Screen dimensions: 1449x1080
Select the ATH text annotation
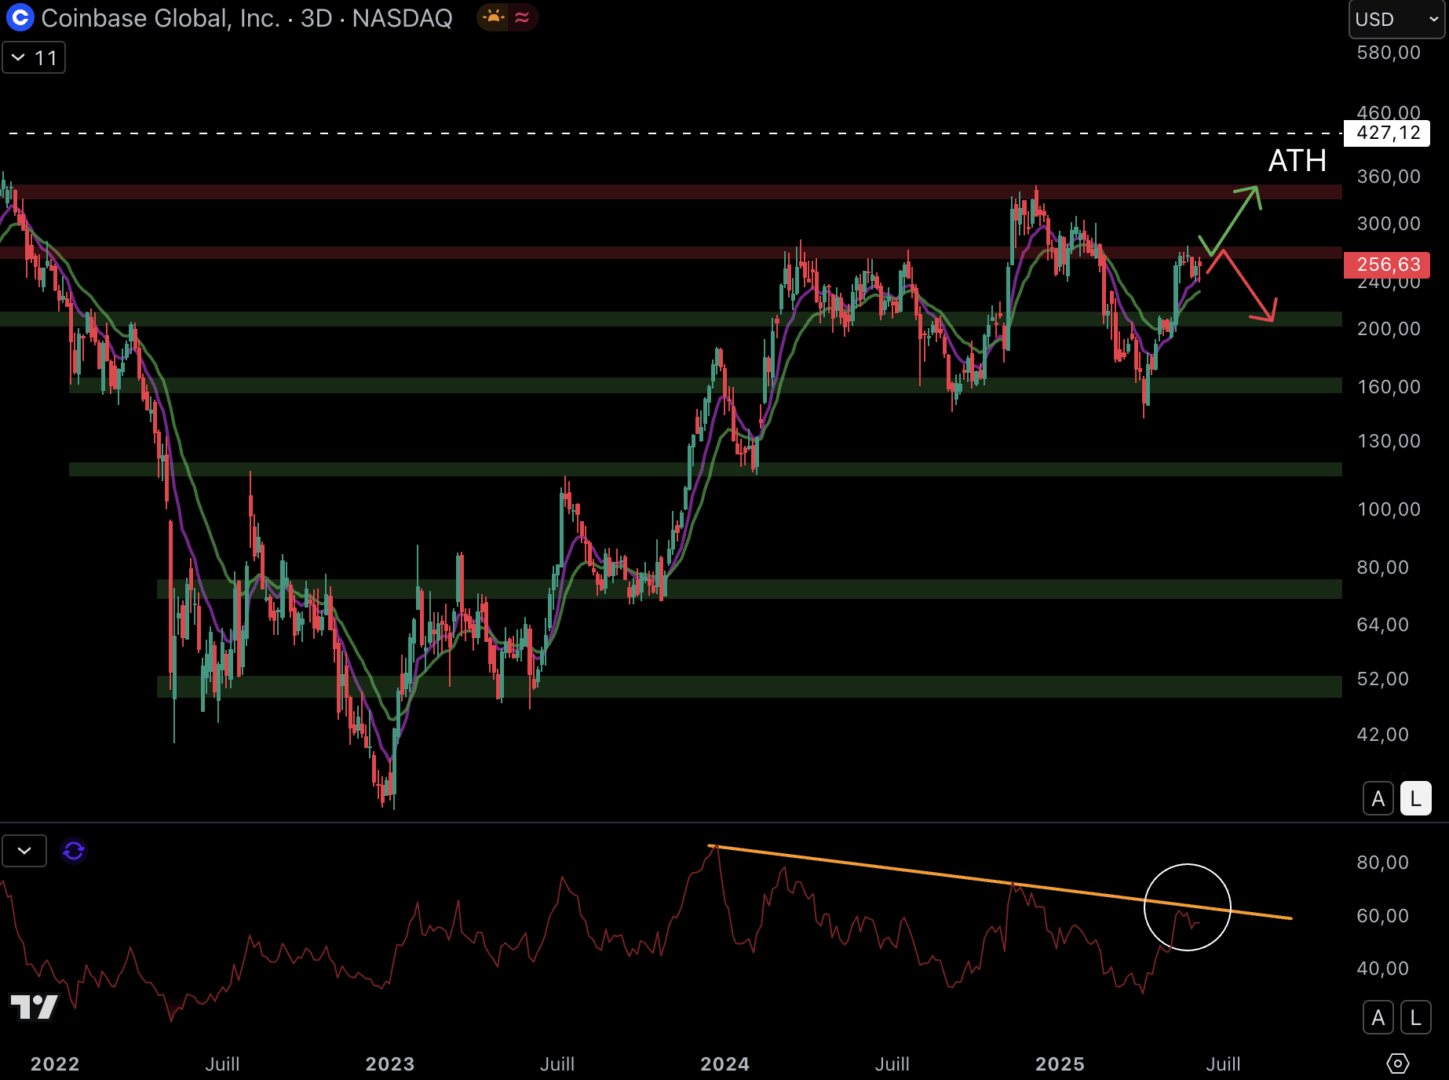point(1297,160)
